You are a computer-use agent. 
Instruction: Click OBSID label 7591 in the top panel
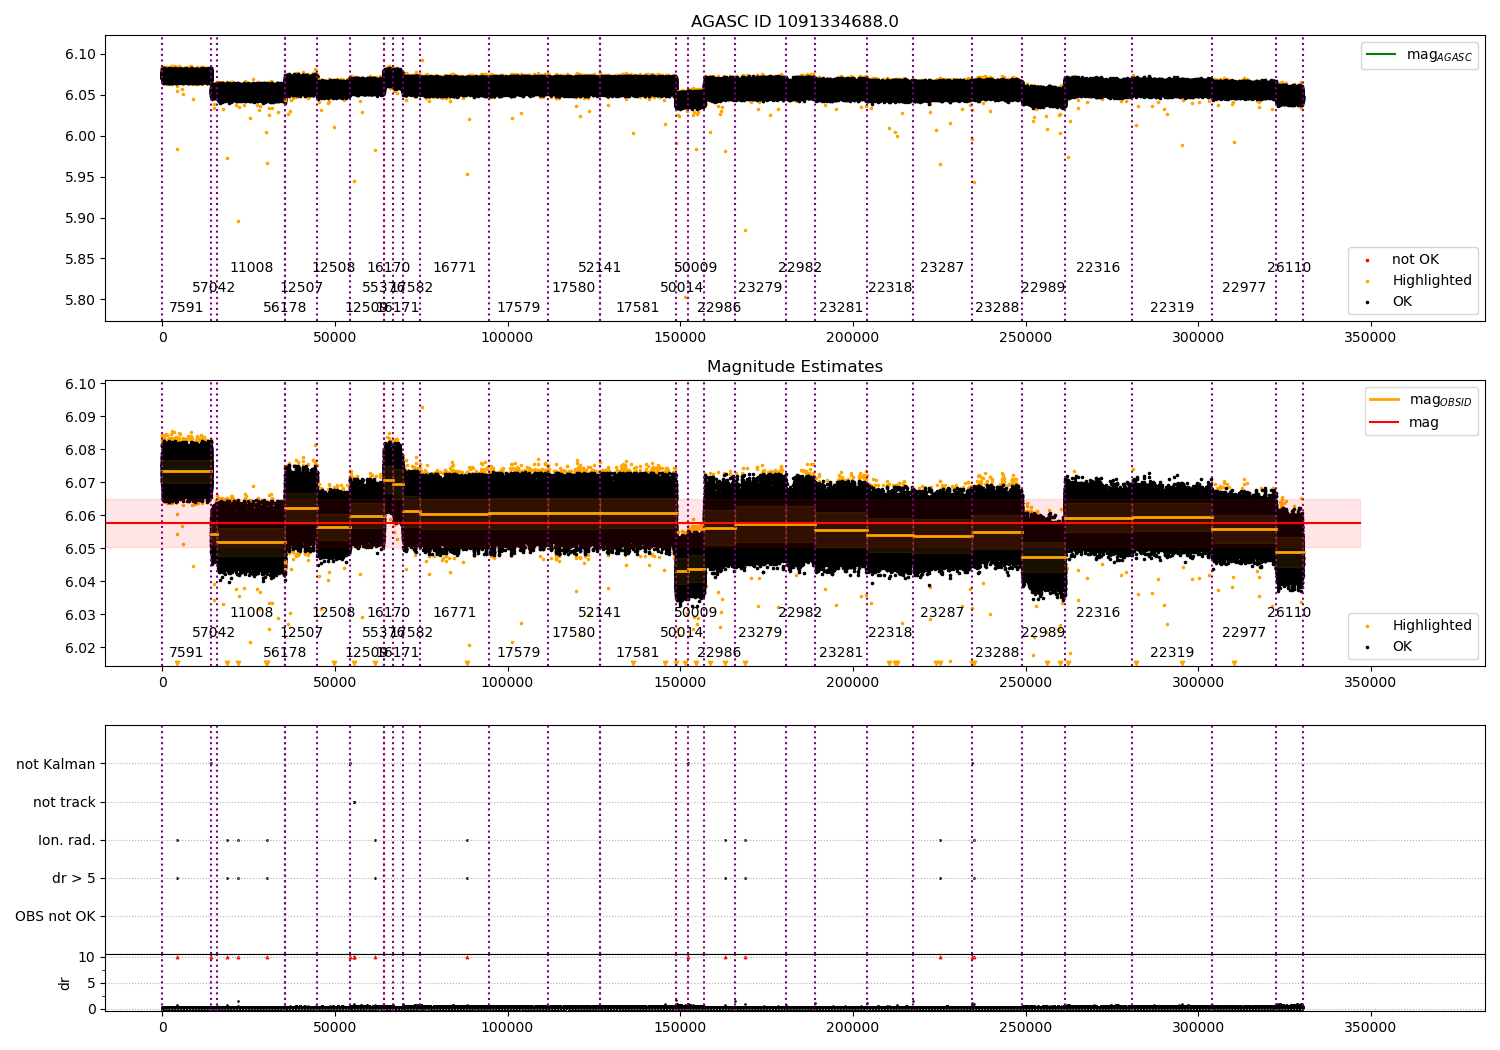coord(186,308)
